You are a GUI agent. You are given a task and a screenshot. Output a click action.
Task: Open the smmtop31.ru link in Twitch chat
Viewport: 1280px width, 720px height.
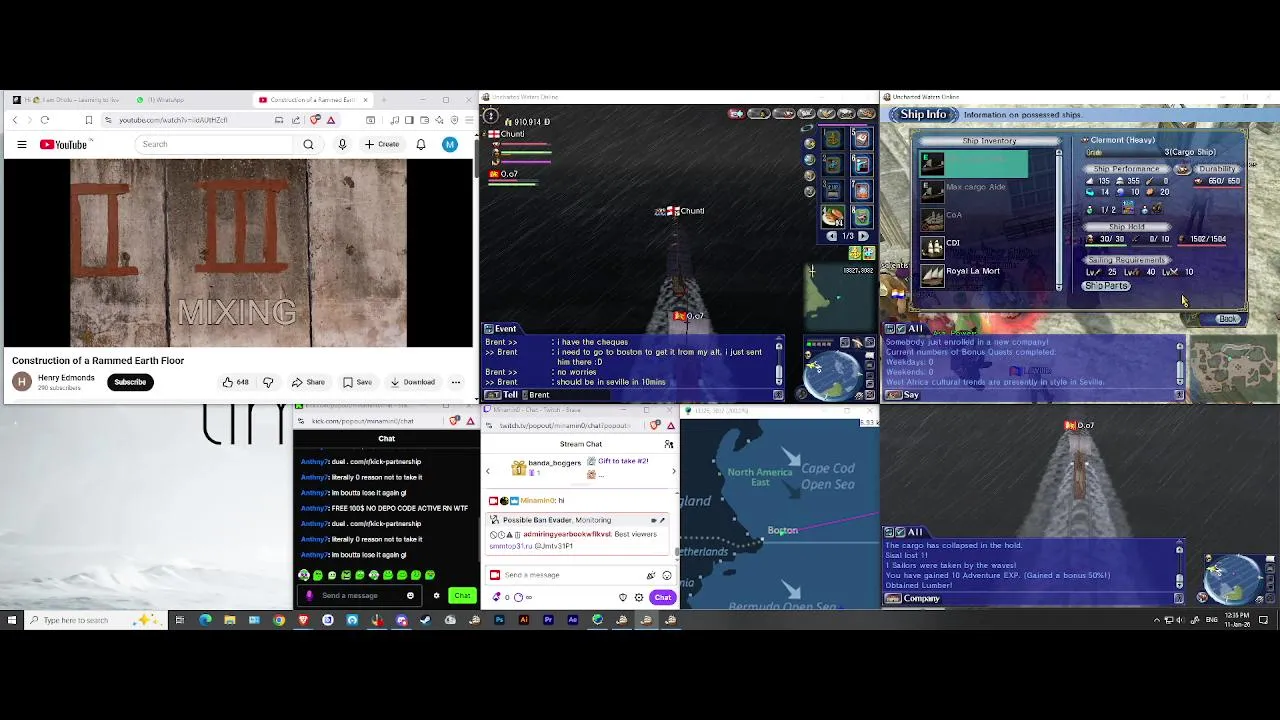509,546
